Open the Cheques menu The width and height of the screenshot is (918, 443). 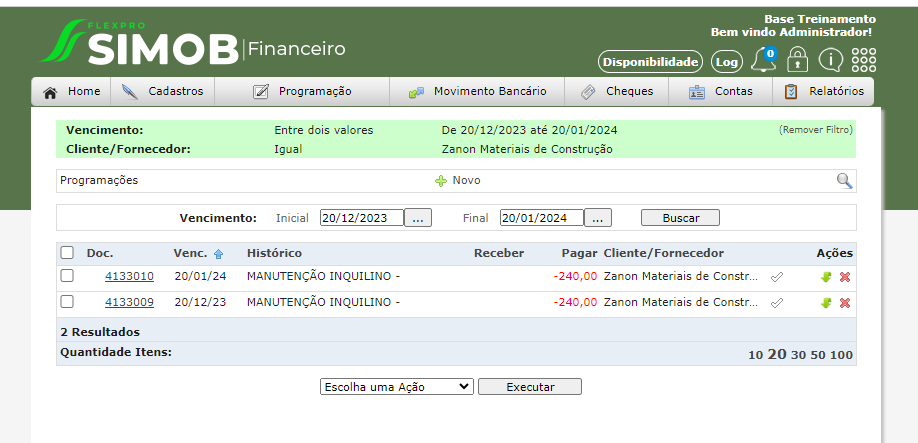[x=616, y=92]
